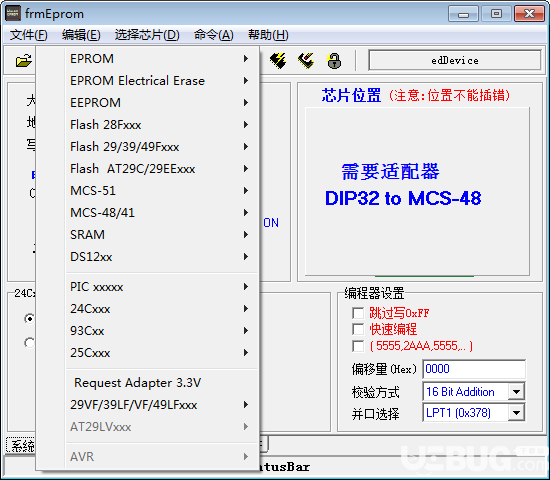Open the 校验方式 16 Bit Addition dropdown
The height and width of the screenshot is (480, 550).
point(516,392)
